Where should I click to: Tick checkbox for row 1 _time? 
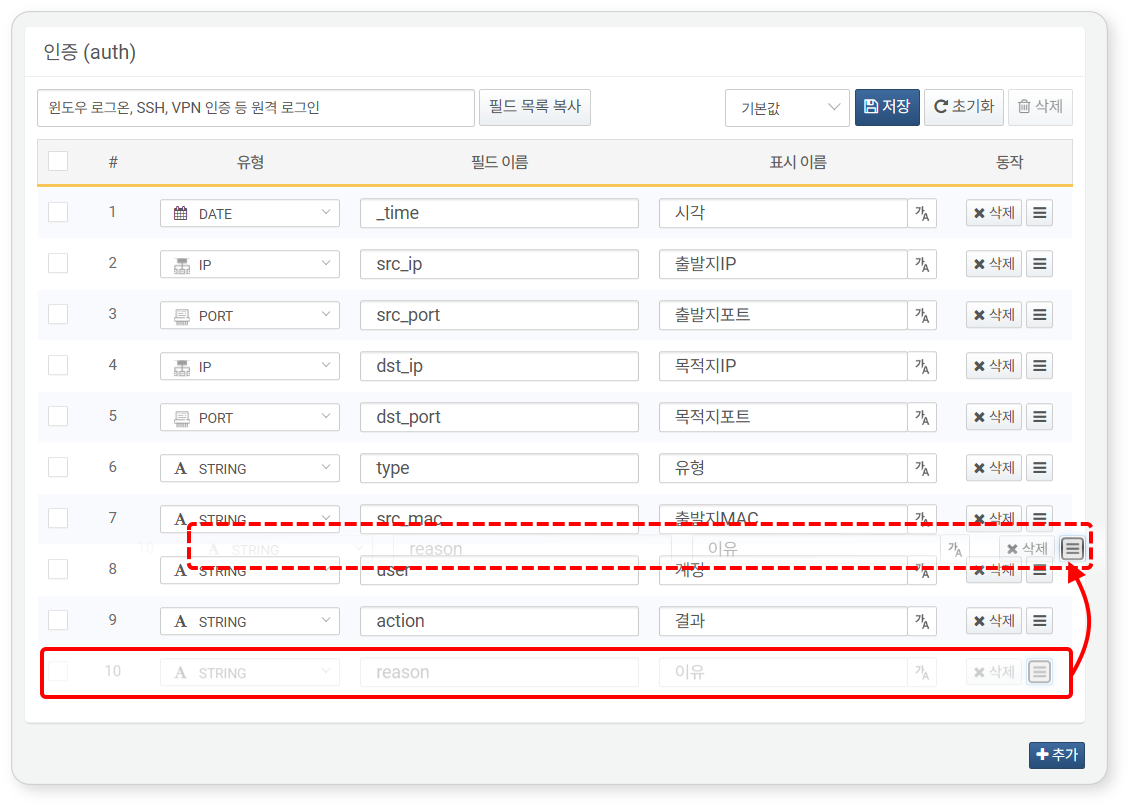(58, 213)
